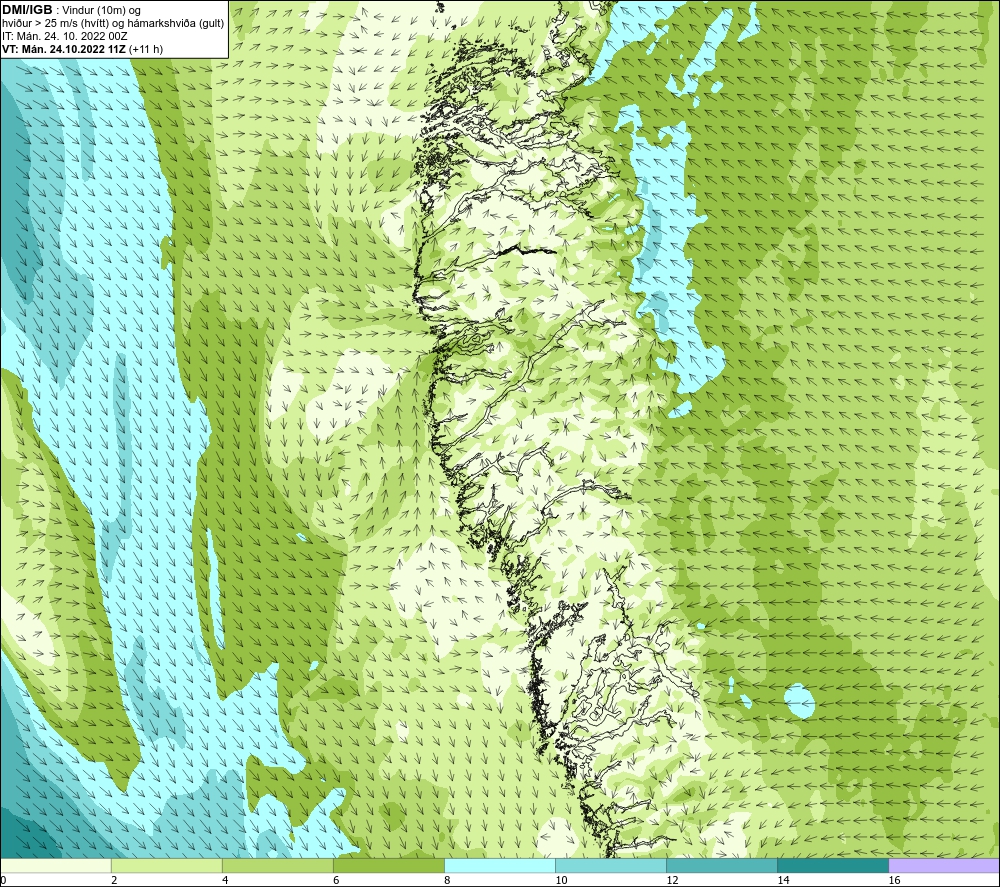Click the 12–14 m/s teal legend swatch
Screen dimensions: 1000x887
point(722,866)
